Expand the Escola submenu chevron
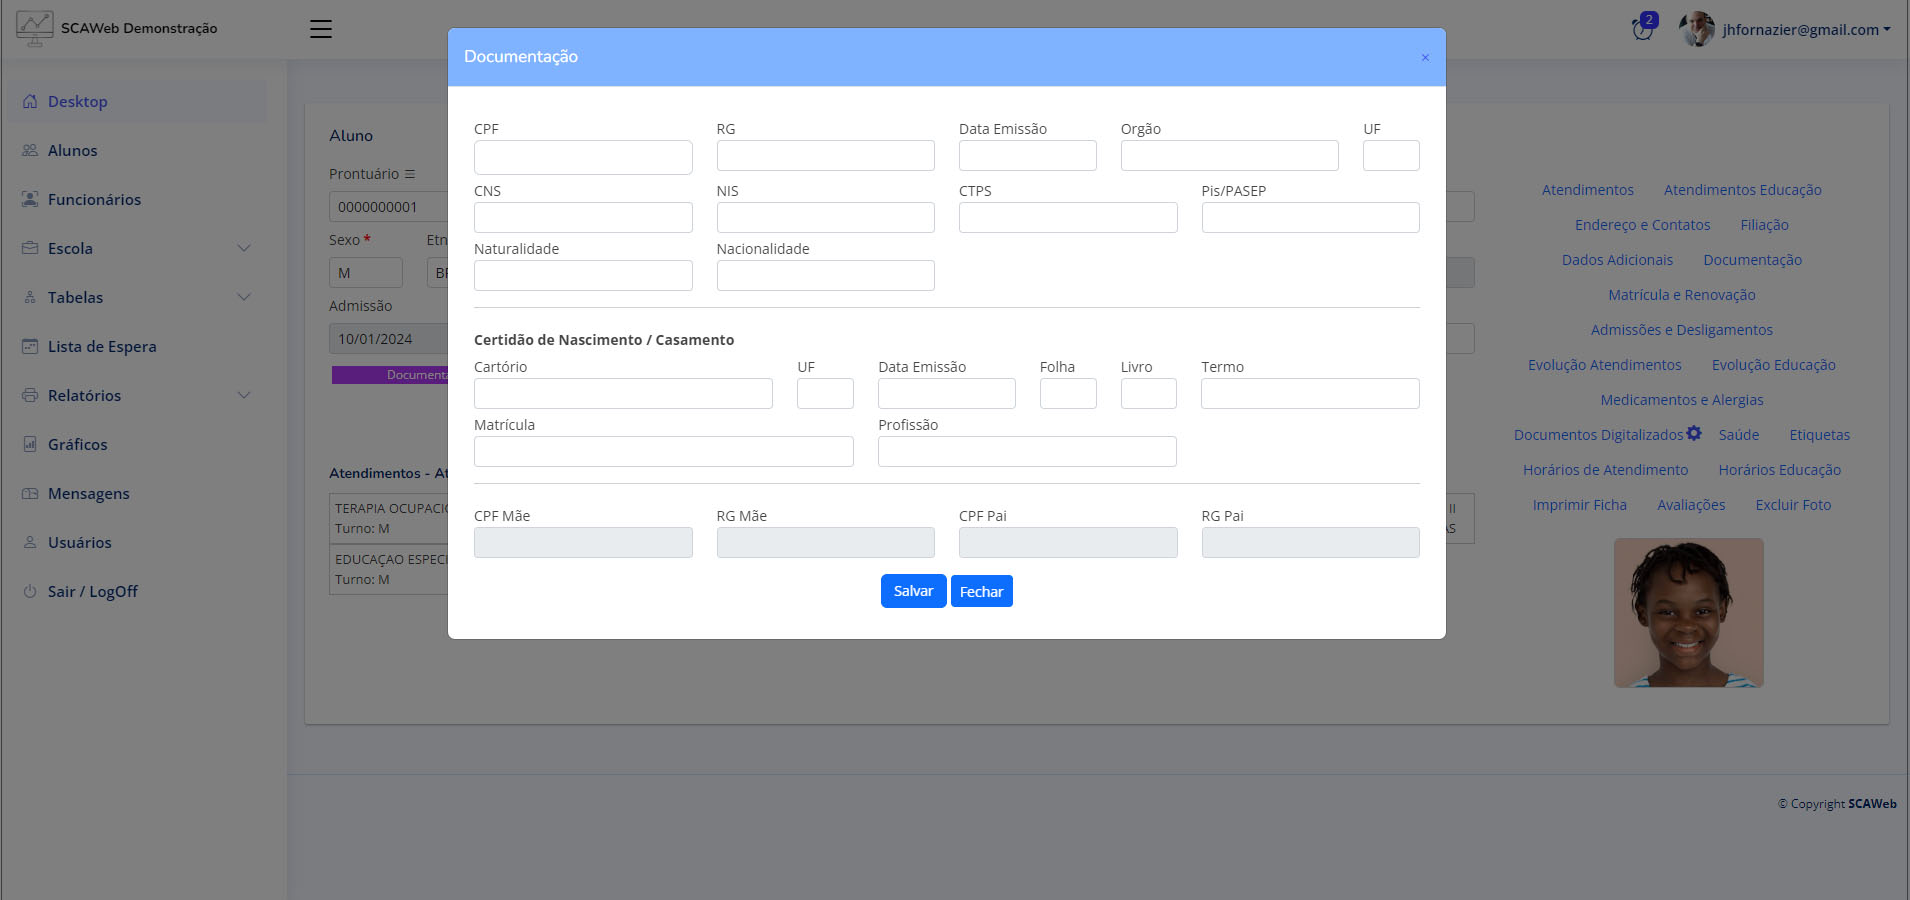Screen dimensions: 1910x900 [x=244, y=249]
